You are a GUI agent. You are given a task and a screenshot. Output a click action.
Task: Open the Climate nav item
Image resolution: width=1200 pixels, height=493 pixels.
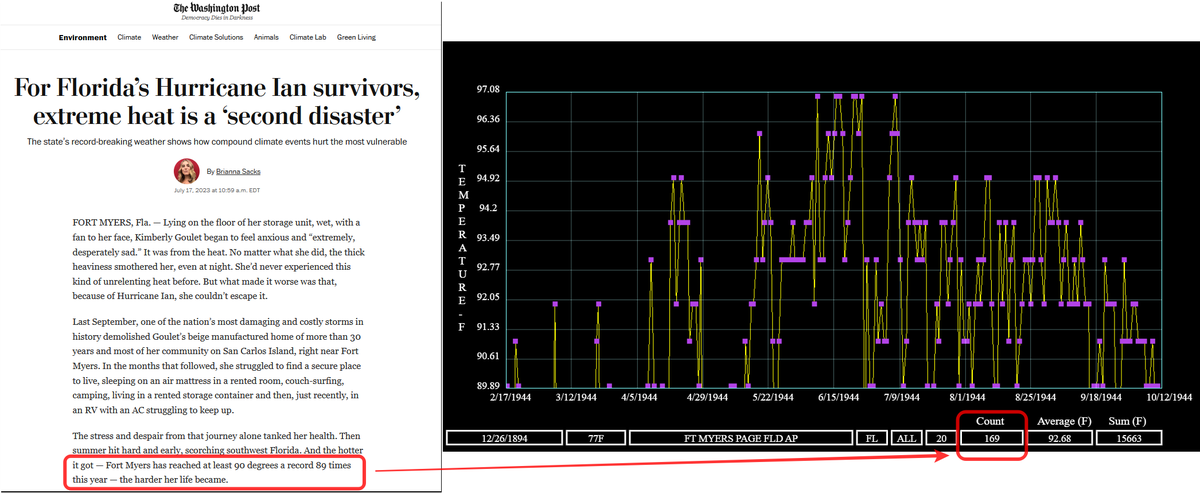(x=129, y=37)
